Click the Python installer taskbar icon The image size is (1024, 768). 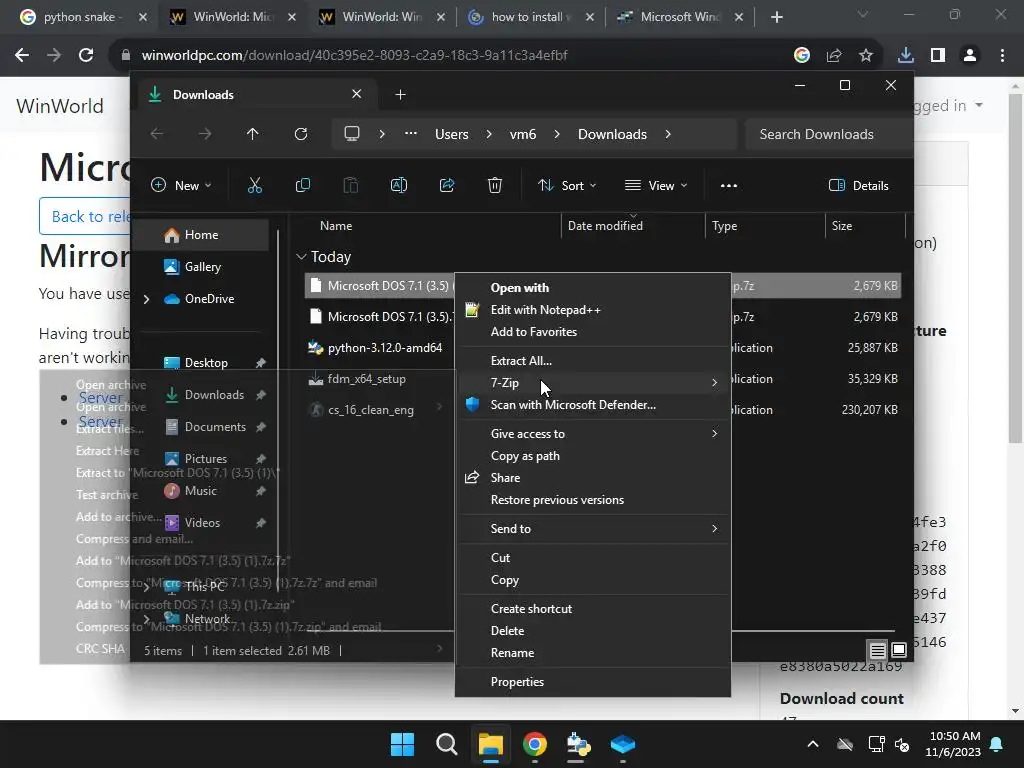[x=579, y=744]
